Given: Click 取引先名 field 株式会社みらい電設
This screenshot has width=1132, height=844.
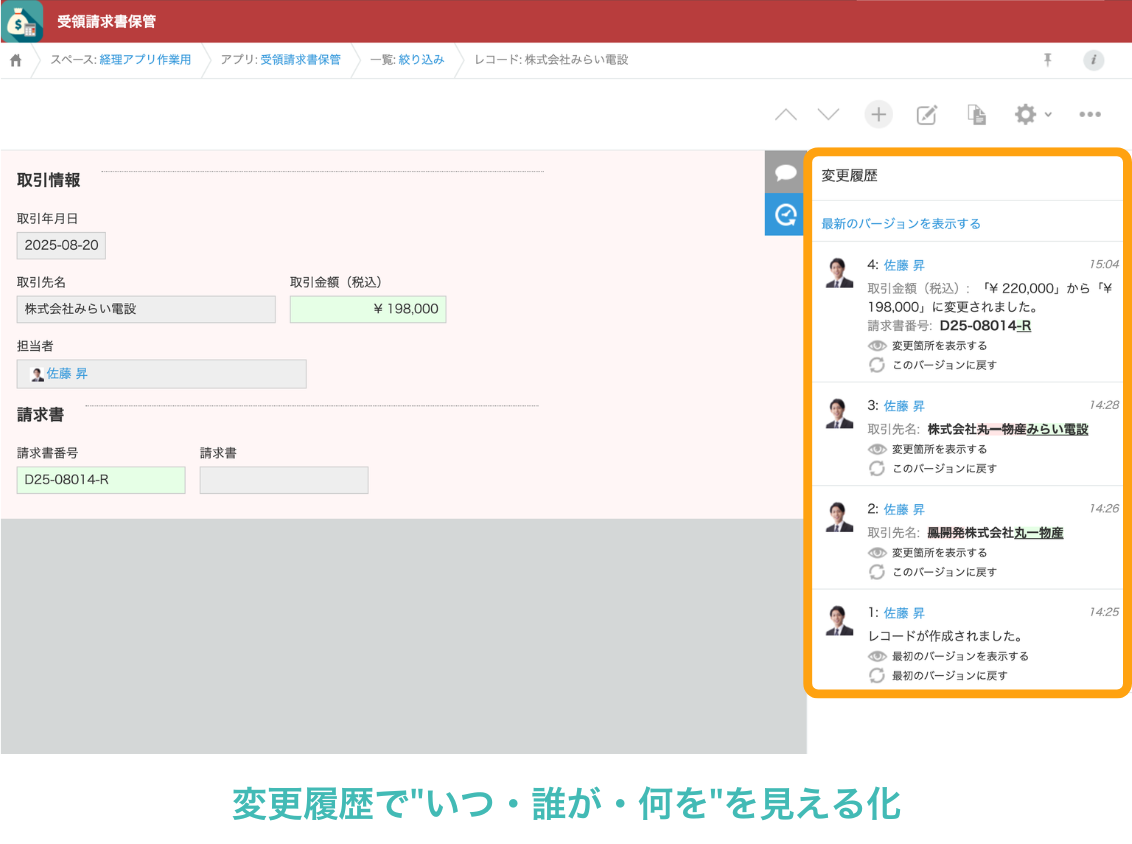Looking at the screenshot, I should tap(146, 309).
